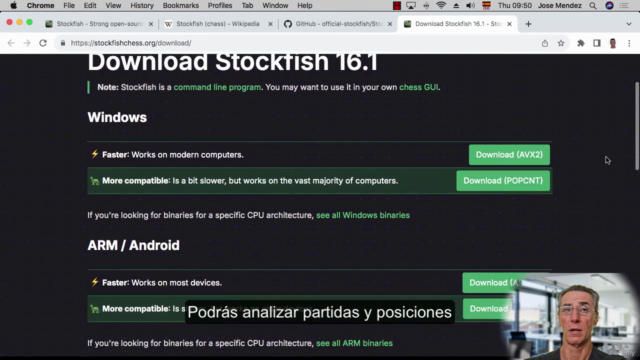Open the command line program link

pyautogui.click(x=217, y=87)
